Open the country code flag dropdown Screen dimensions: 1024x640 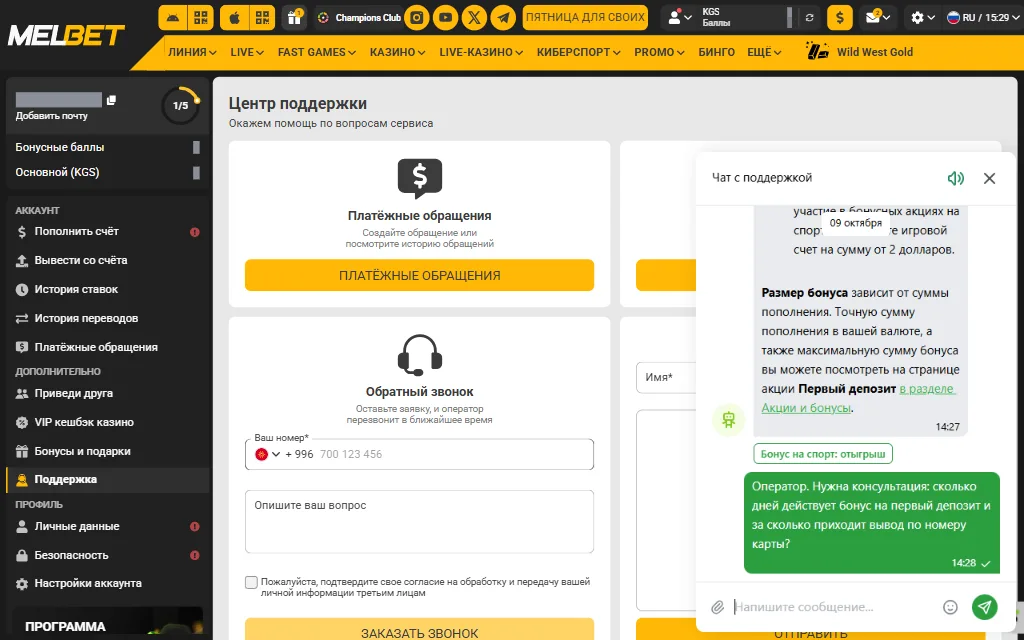pyautogui.click(x=268, y=455)
